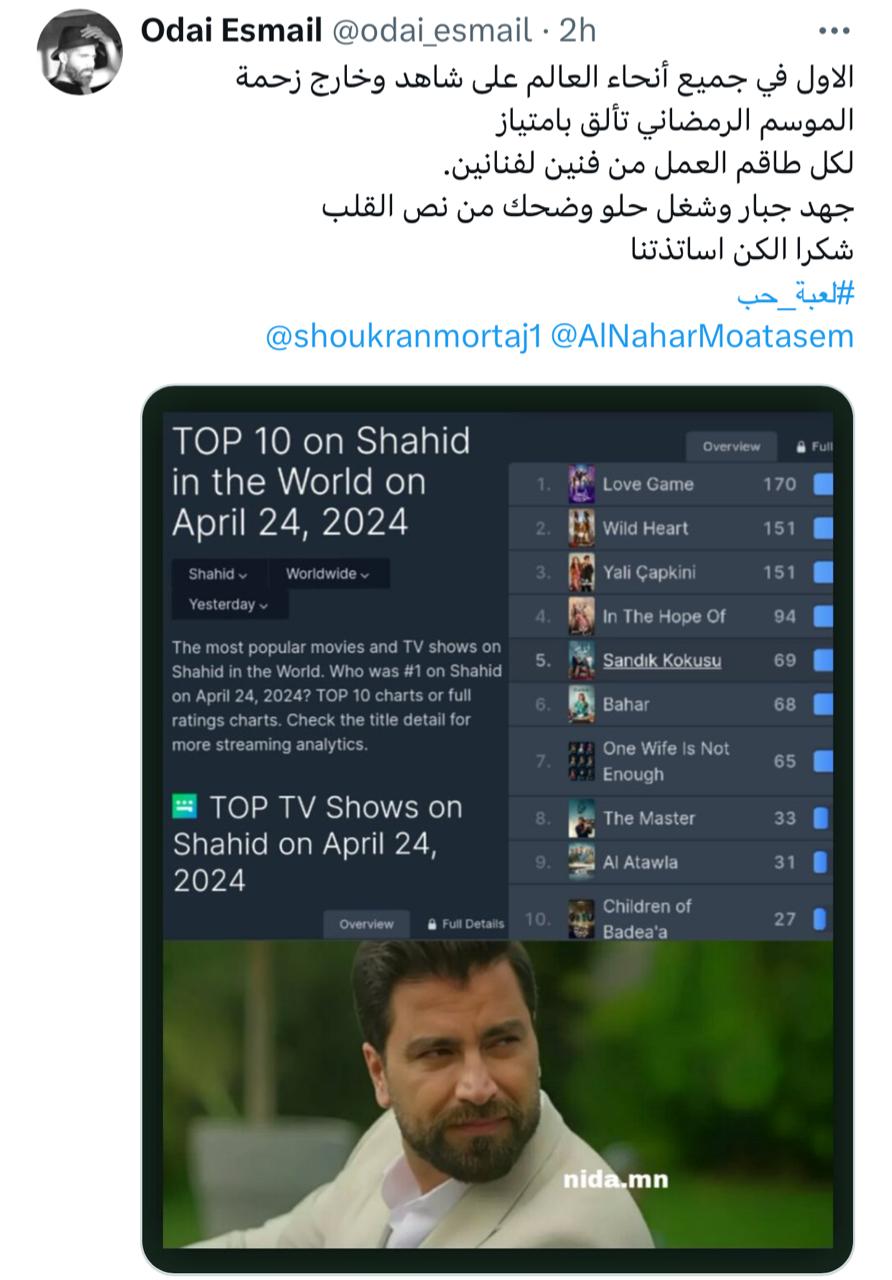Click The Master poster icon
This screenshot has width=892, height=1280.
[x=581, y=819]
